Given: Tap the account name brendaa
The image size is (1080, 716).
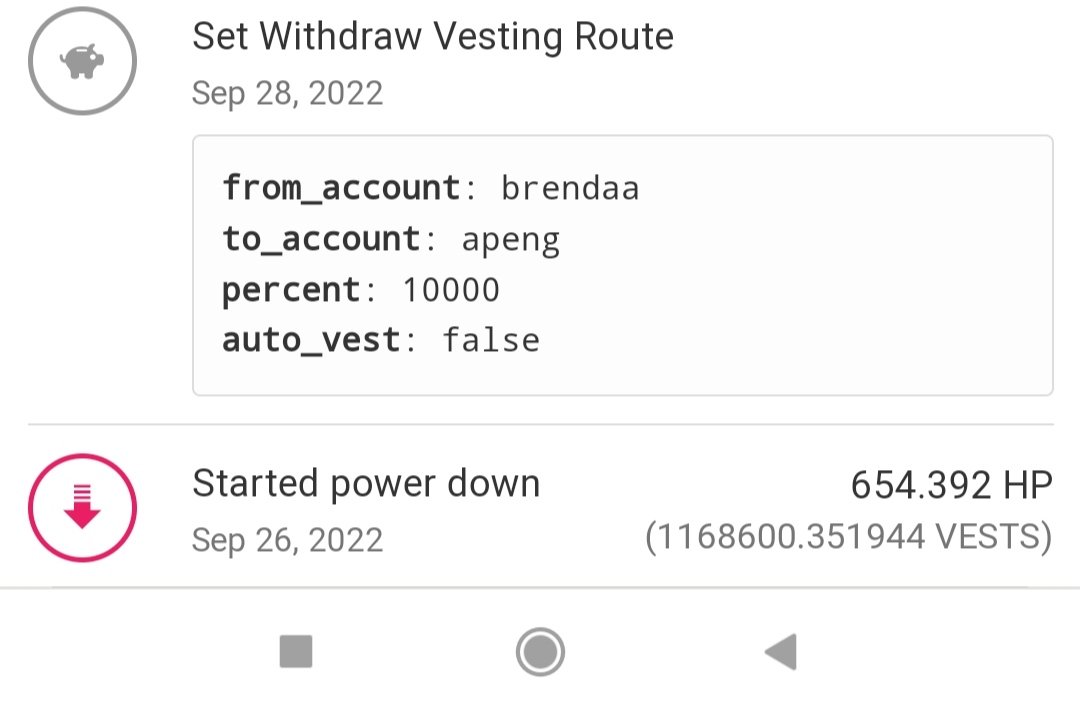Looking at the screenshot, I should click(570, 189).
